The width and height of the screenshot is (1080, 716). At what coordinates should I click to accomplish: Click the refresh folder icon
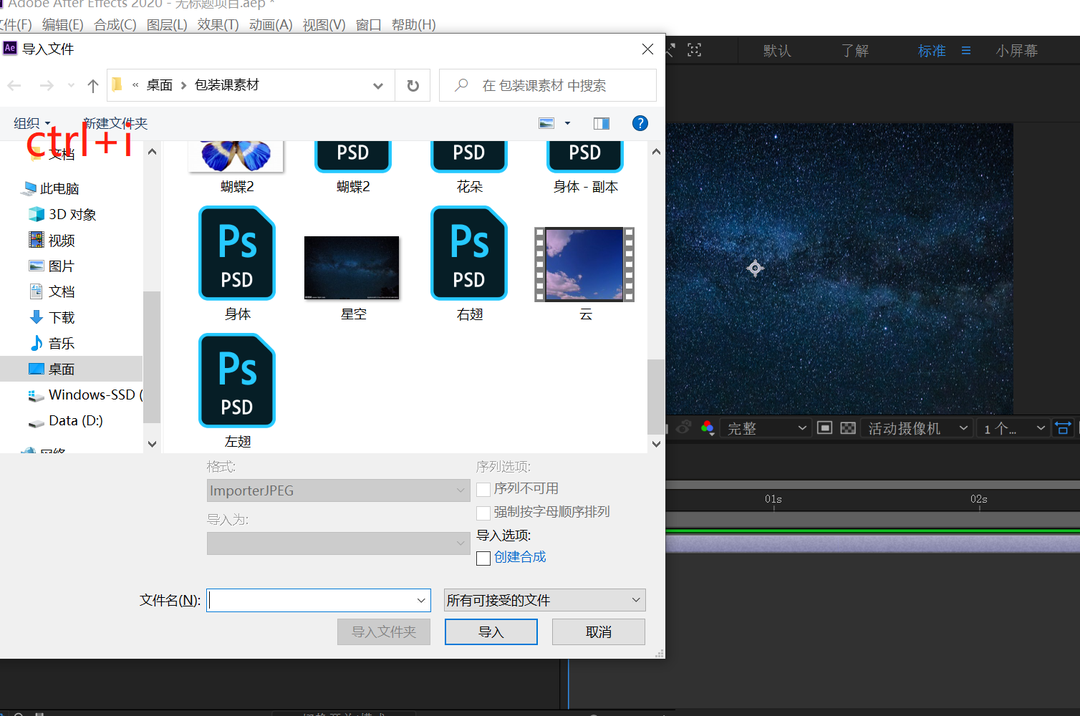[412, 86]
